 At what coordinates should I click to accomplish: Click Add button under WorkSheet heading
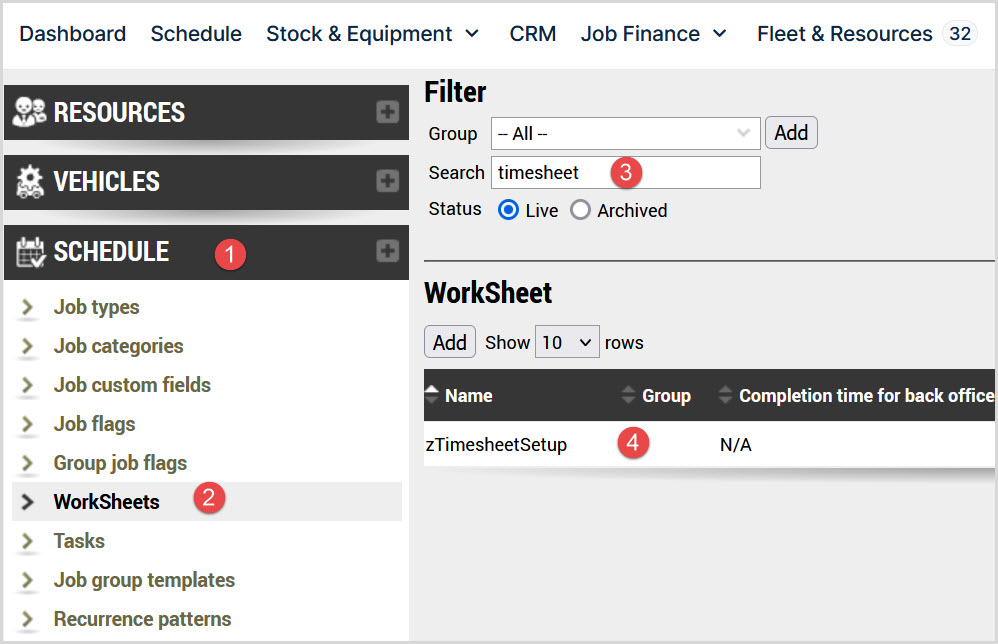coord(449,342)
